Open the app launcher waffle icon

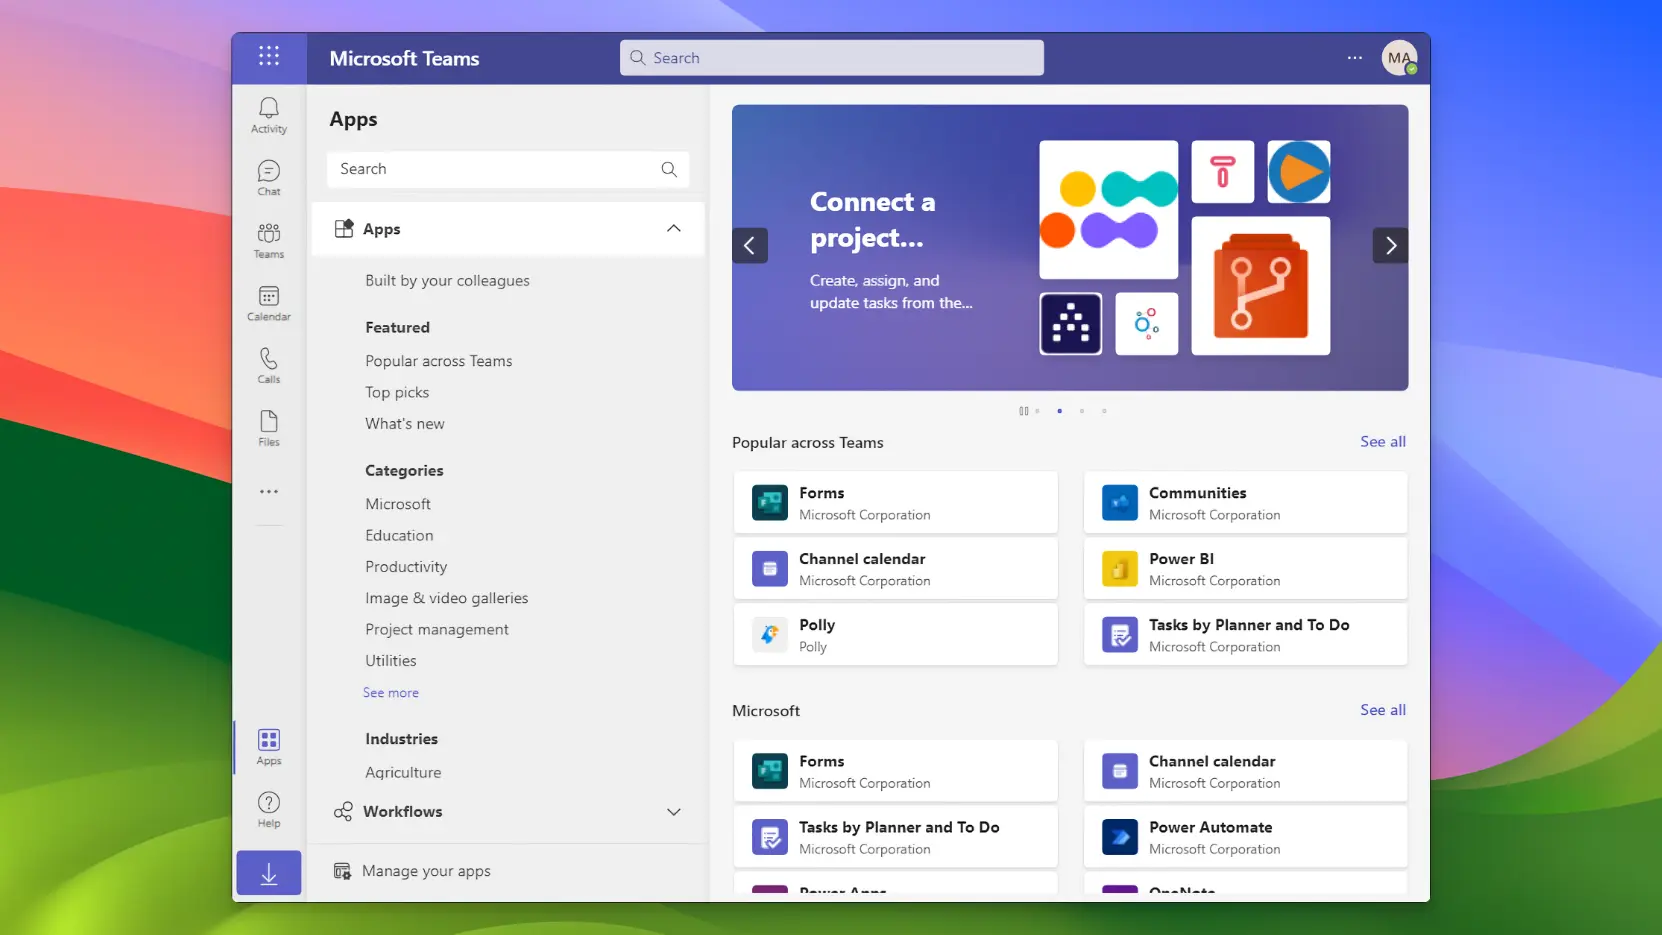[268, 57]
